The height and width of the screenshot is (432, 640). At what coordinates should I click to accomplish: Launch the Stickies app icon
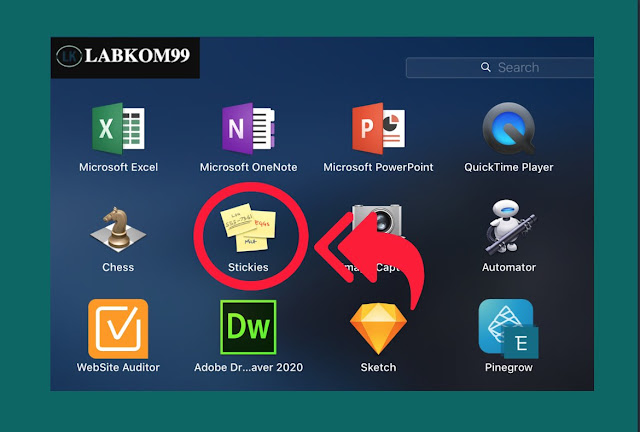coord(248,227)
